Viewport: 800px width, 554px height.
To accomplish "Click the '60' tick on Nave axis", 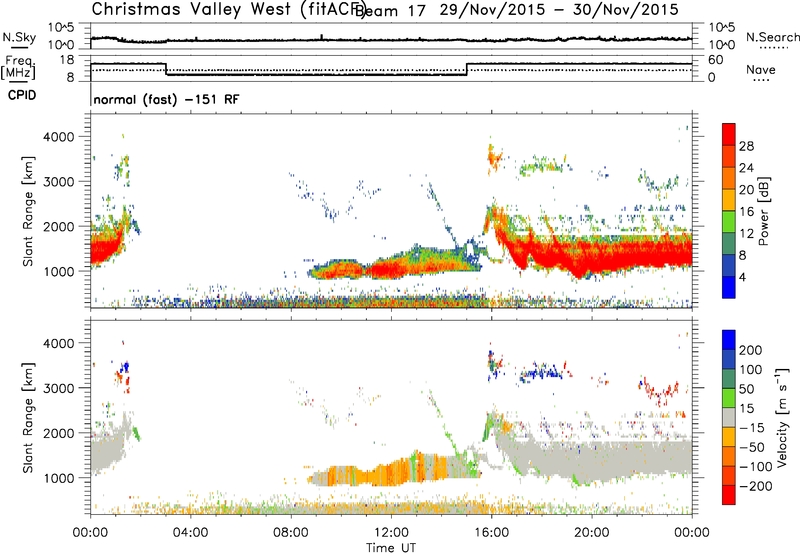I will pyautogui.click(x=716, y=60).
